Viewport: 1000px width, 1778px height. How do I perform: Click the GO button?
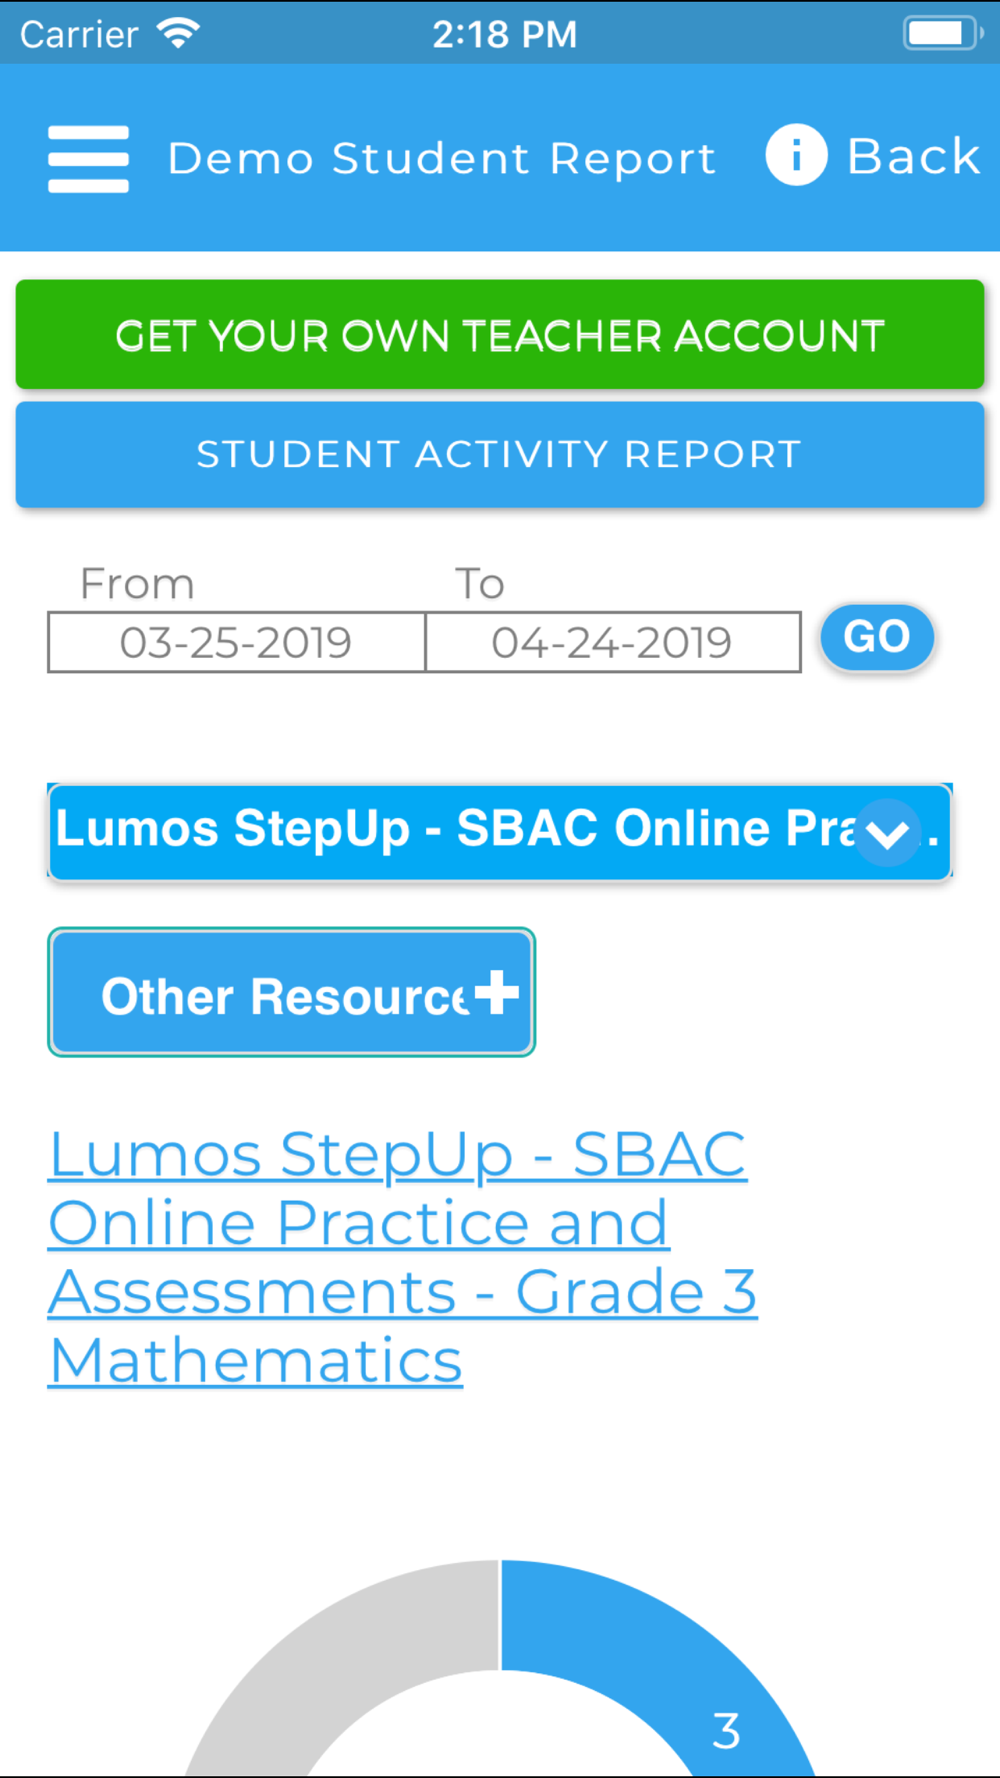(x=877, y=637)
